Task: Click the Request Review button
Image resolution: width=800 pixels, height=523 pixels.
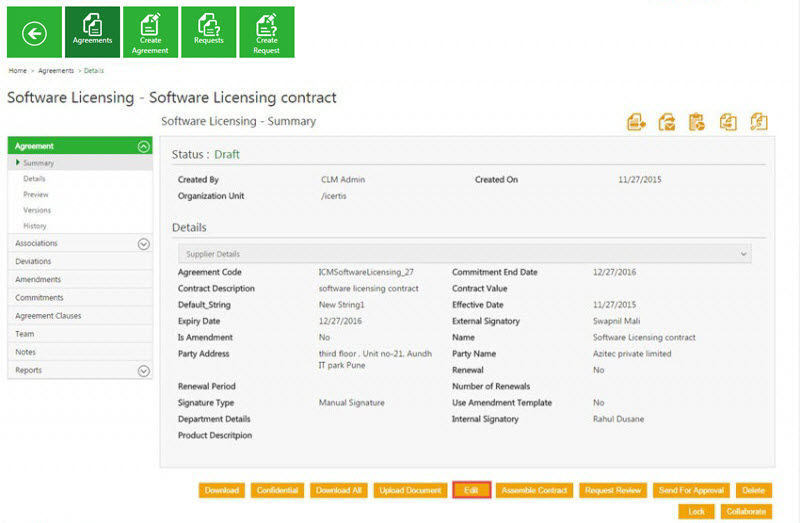Action: [613, 490]
